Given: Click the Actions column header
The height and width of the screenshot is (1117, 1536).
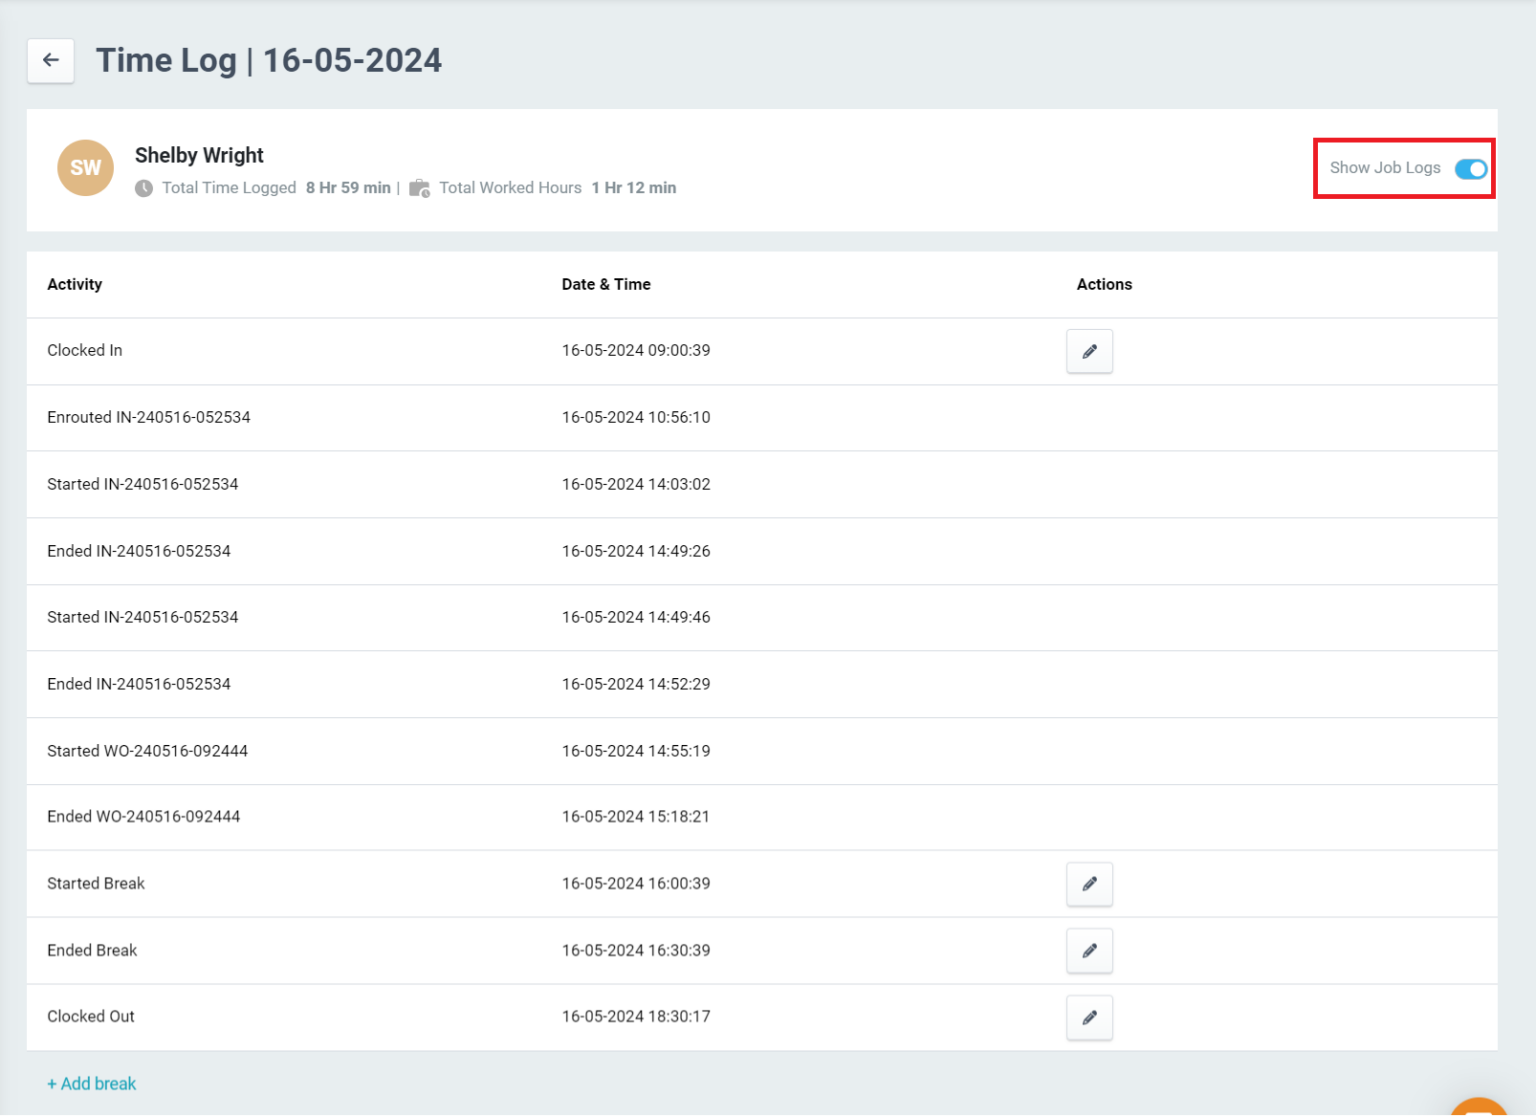Looking at the screenshot, I should point(1104,284).
